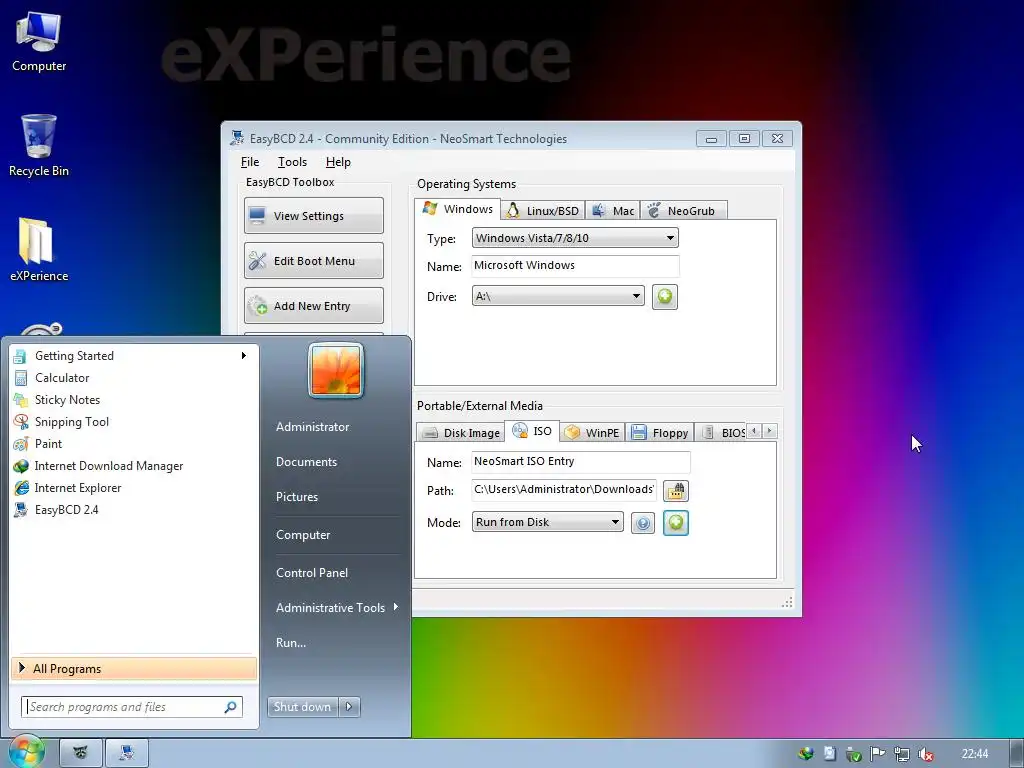Open Shut down options arrow
This screenshot has height=768, width=1024.
click(x=349, y=707)
